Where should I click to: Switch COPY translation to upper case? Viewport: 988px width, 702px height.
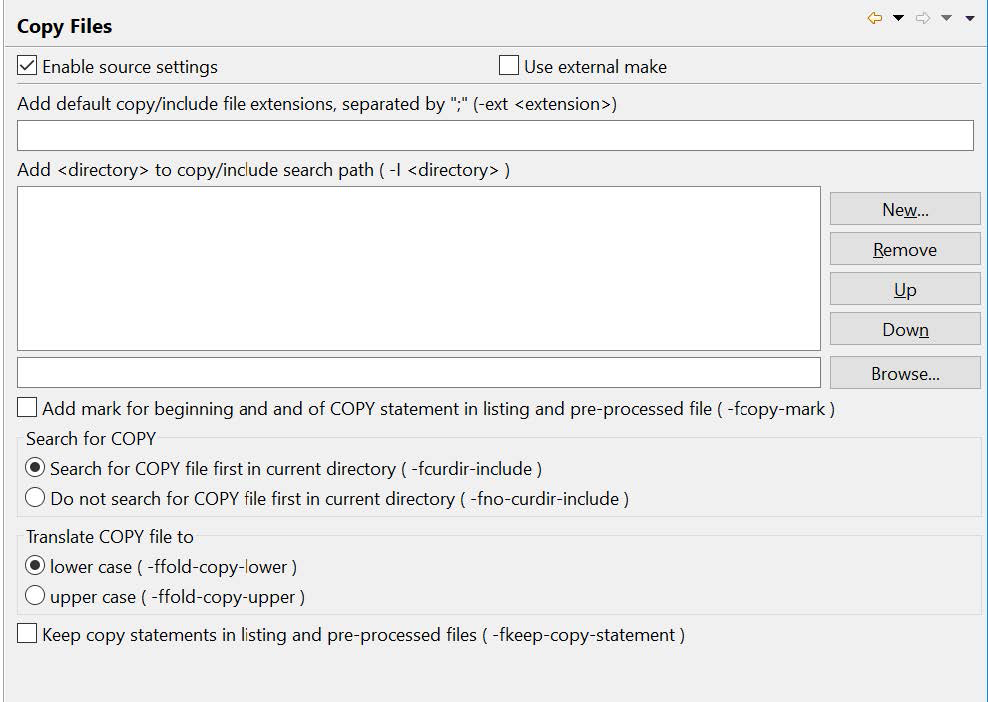35,594
